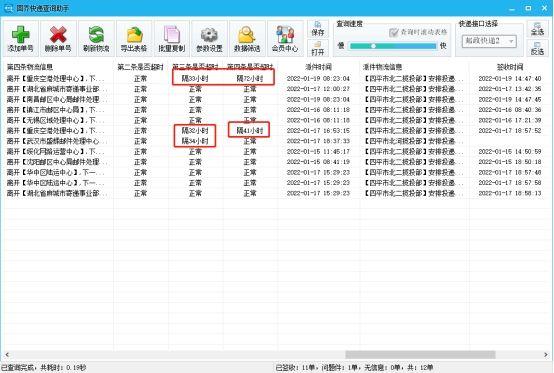
Task: Click the 全选 select-all button
Action: click(537, 29)
